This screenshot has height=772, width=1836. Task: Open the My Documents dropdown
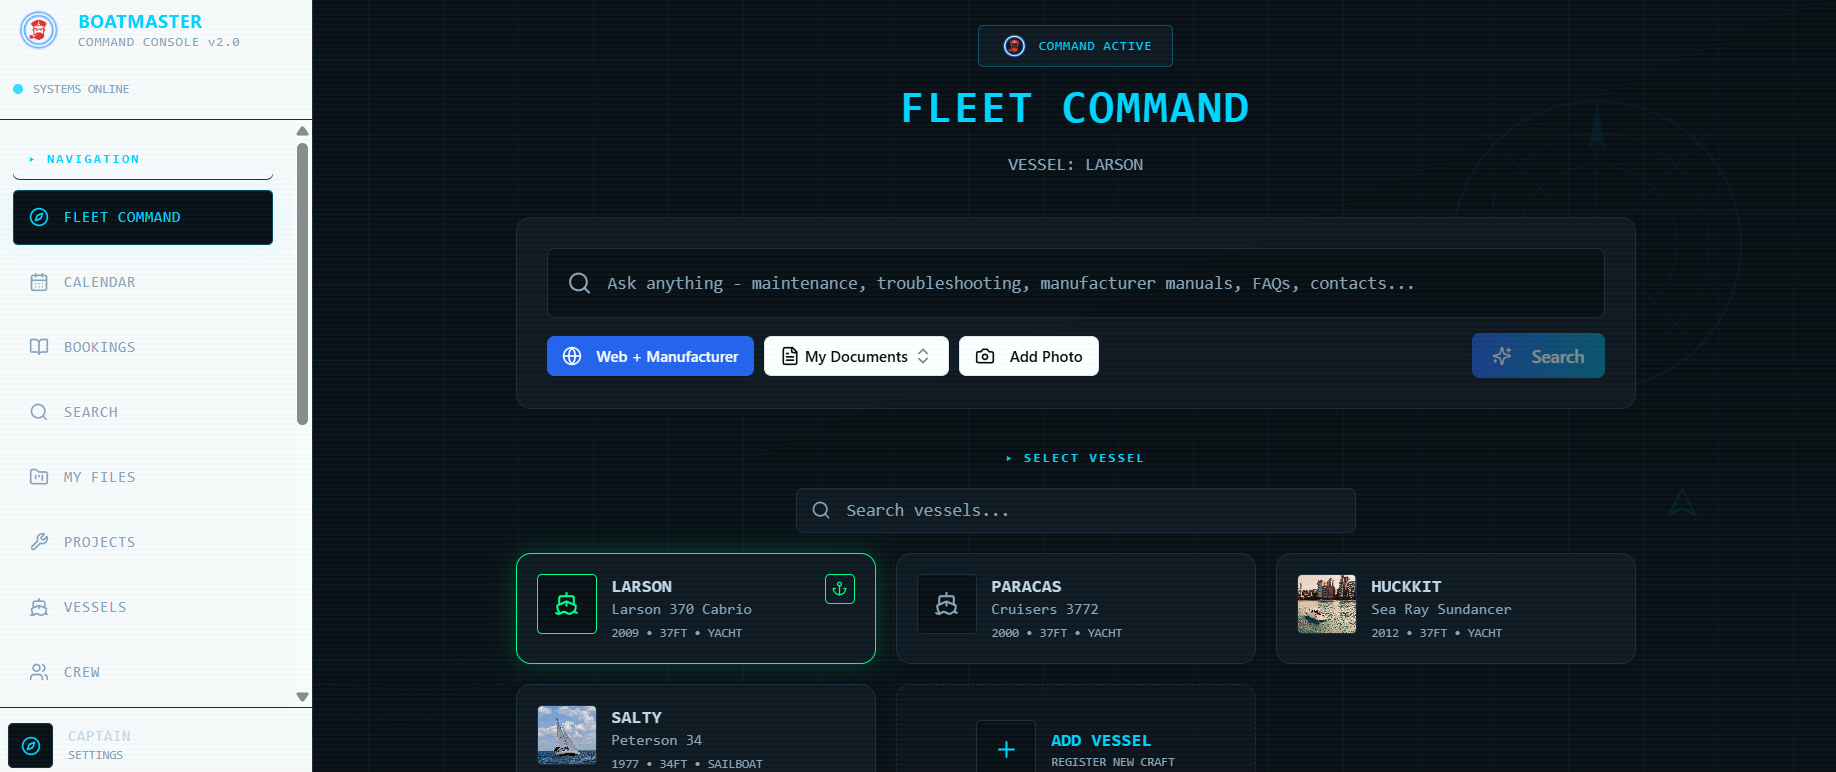click(x=856, y=355)
